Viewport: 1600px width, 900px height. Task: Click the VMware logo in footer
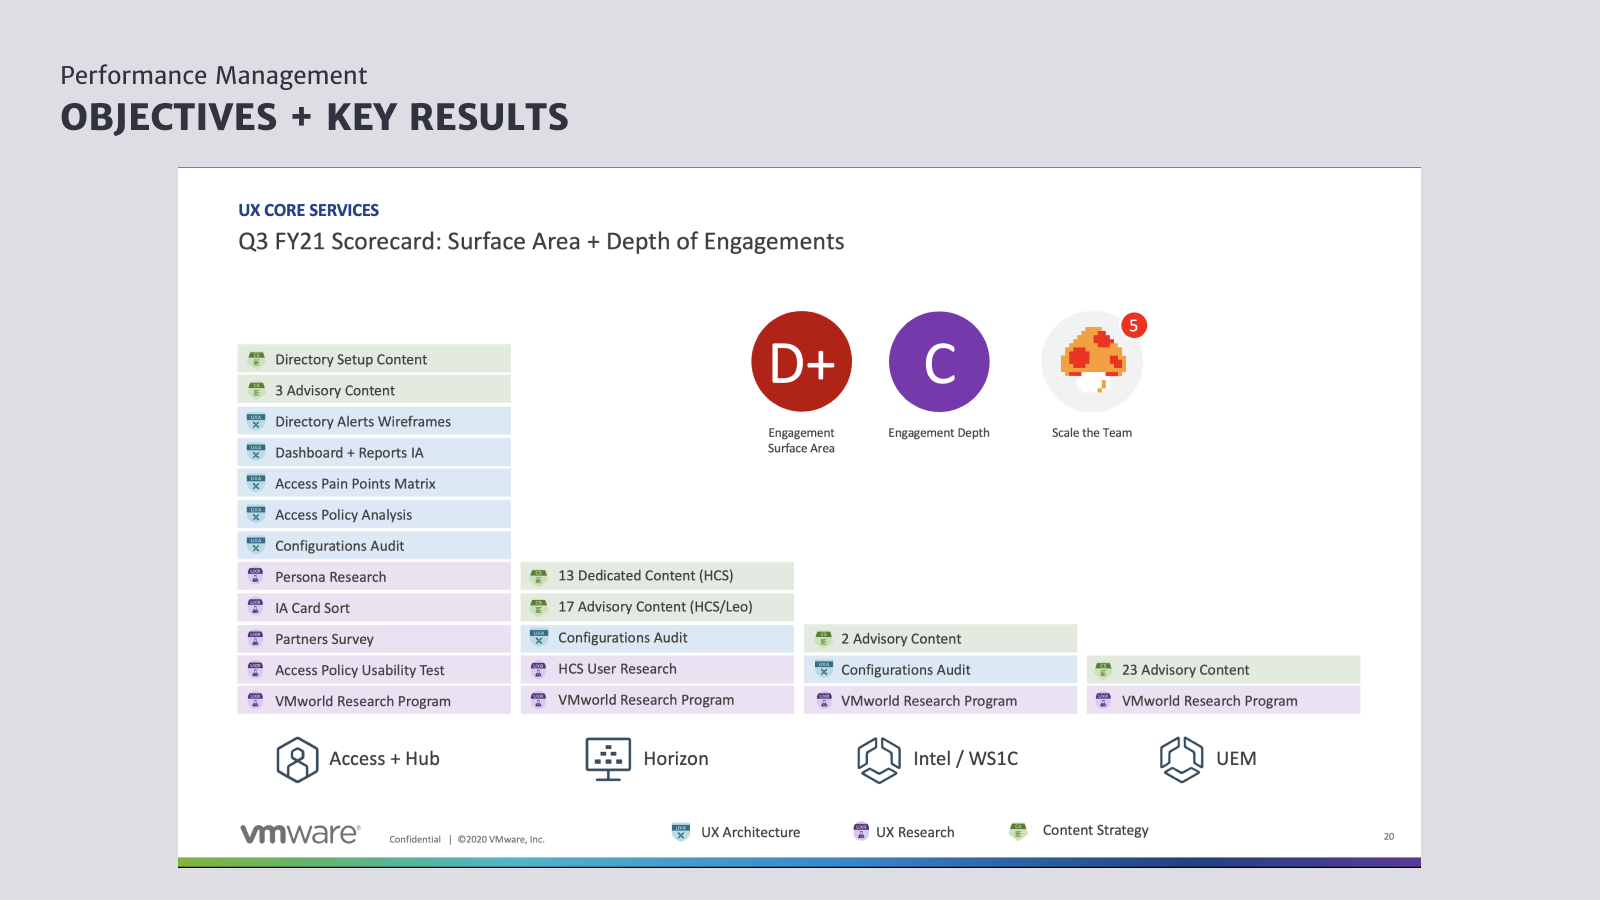(300, 834)
